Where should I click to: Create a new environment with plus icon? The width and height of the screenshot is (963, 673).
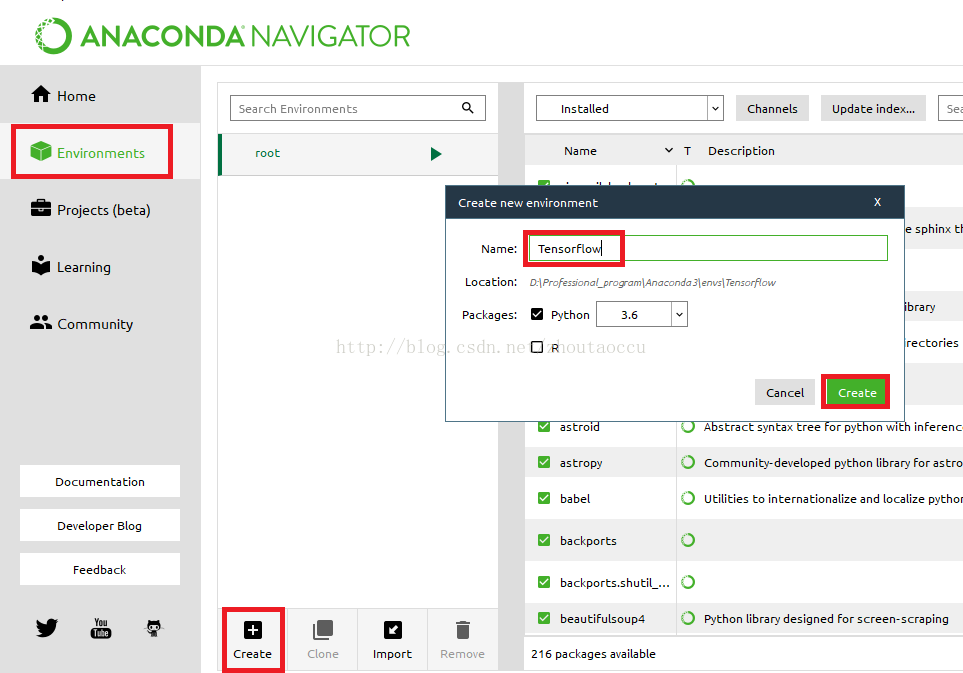tap(252, 640)
